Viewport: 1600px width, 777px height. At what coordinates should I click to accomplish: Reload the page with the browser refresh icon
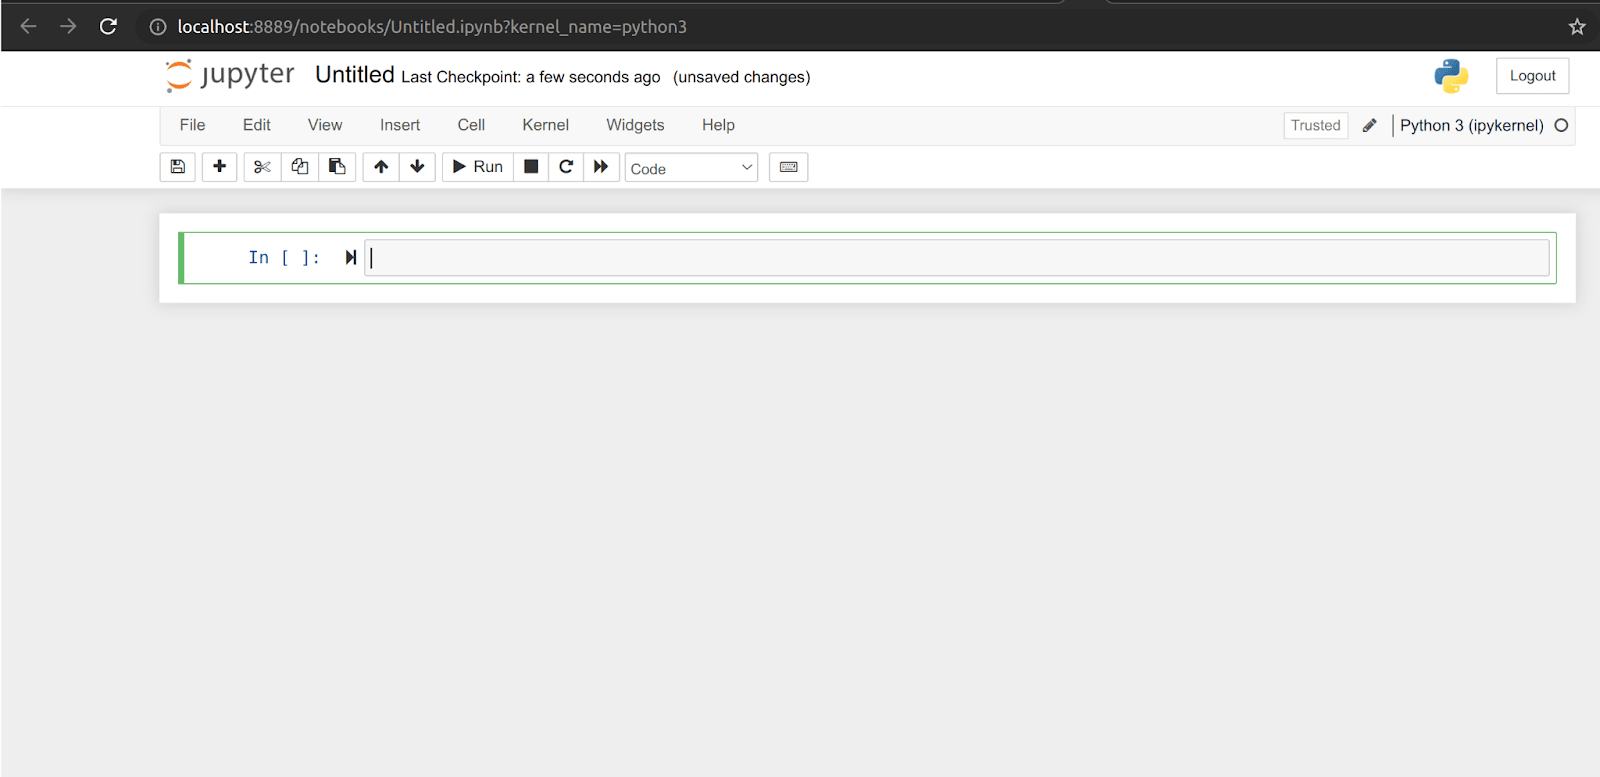click(108, 26)
